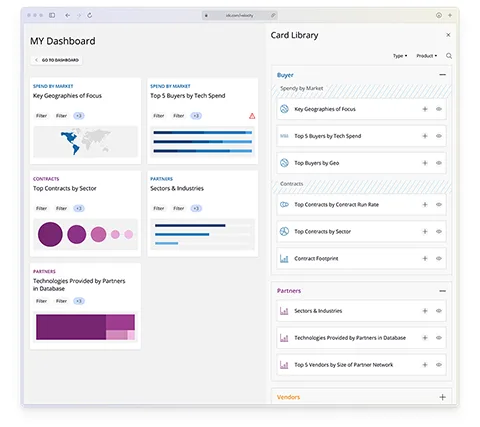
Task: Add Technologies Provided by Partners card with plus
Action: [x=425, y=338]
